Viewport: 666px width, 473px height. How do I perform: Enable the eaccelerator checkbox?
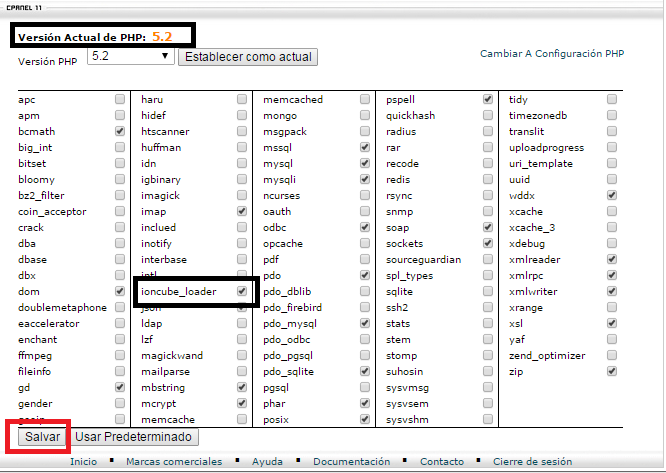120,323
